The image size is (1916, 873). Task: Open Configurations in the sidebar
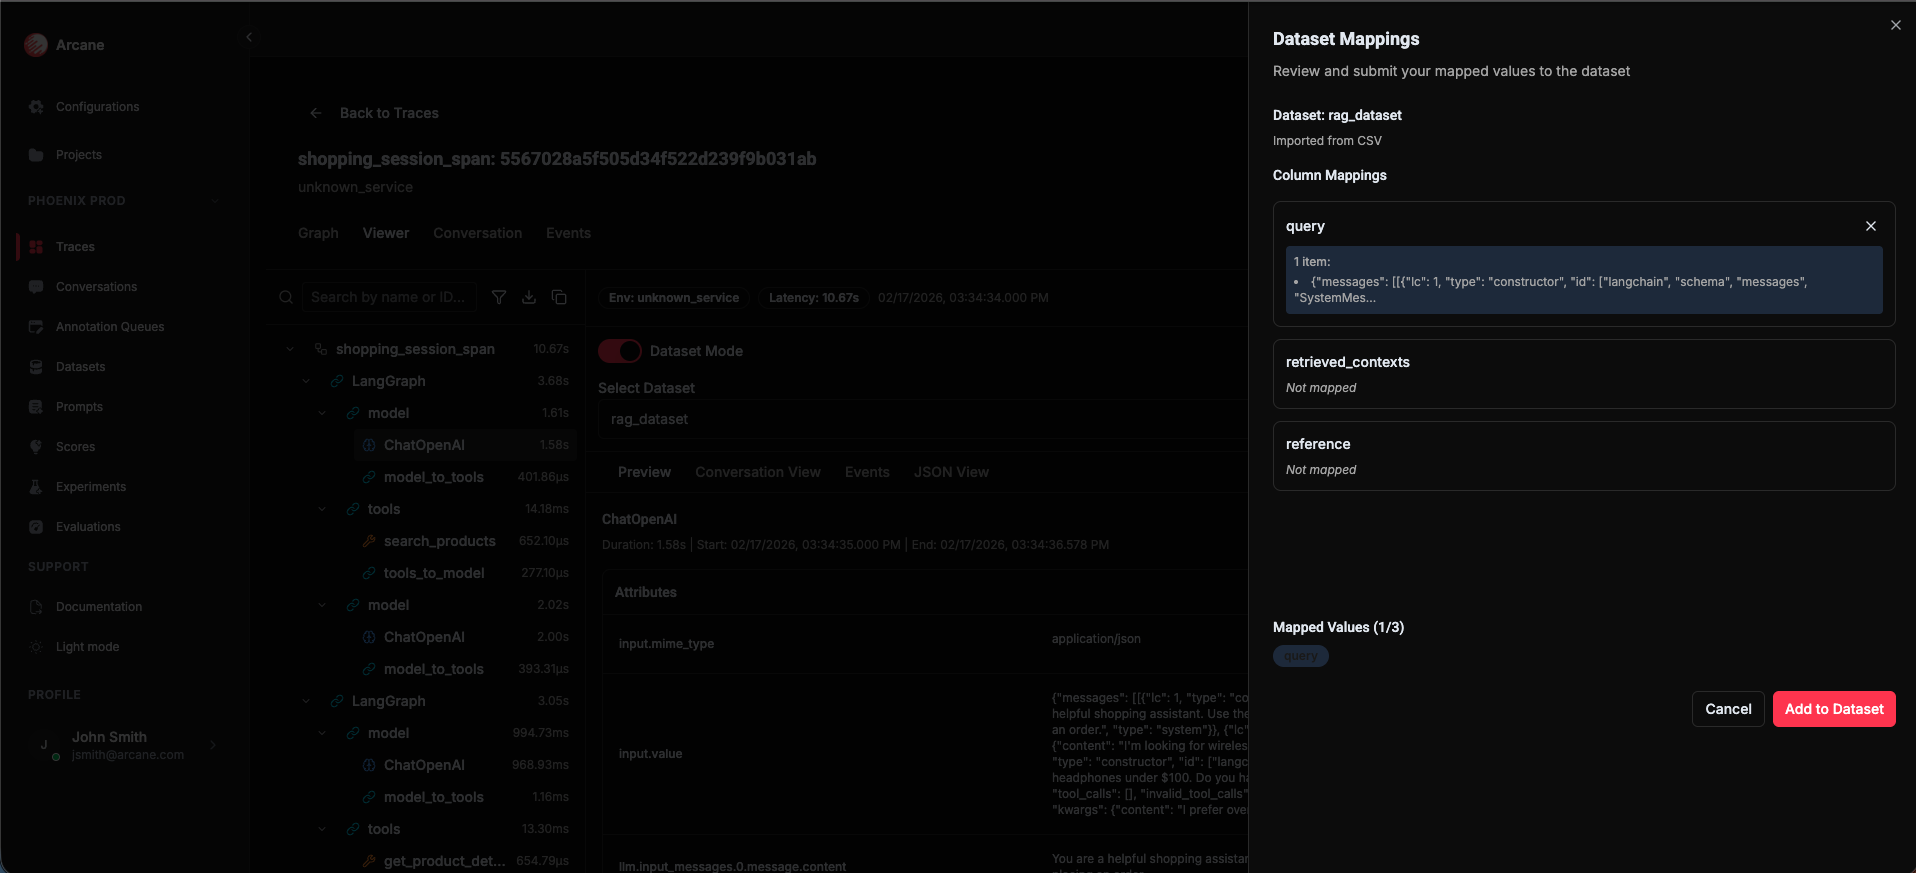coord(97,107)
